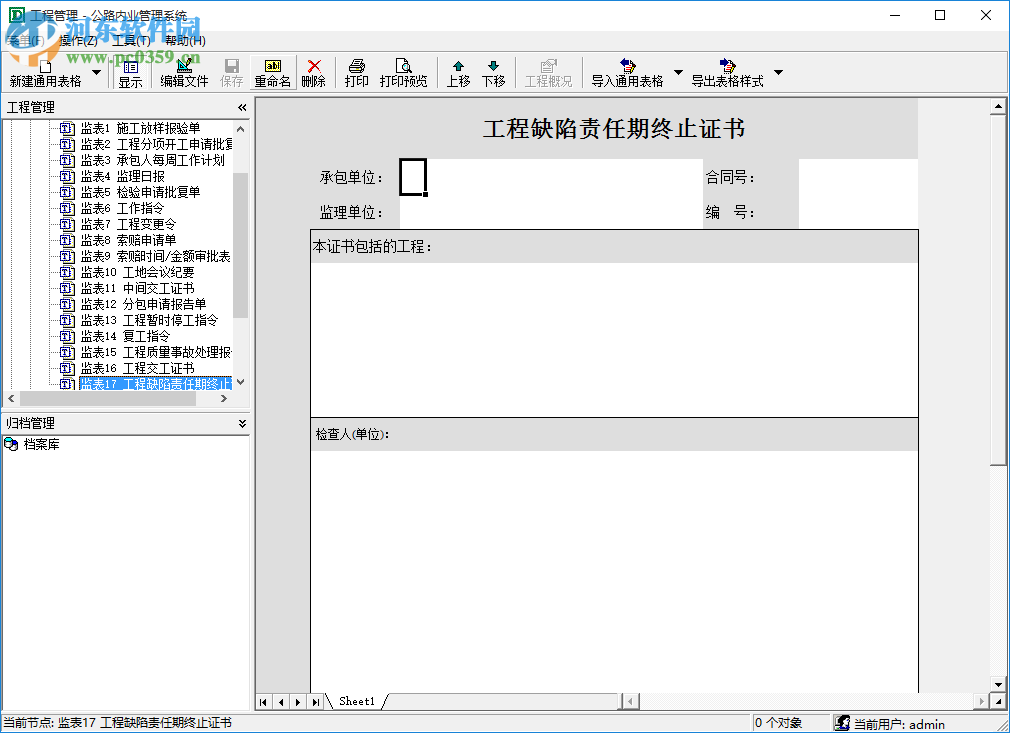Screen dimensions: 1010x733
Task: Open the 导出表格样式 dropdown arrow
Action: pos(780,72)
